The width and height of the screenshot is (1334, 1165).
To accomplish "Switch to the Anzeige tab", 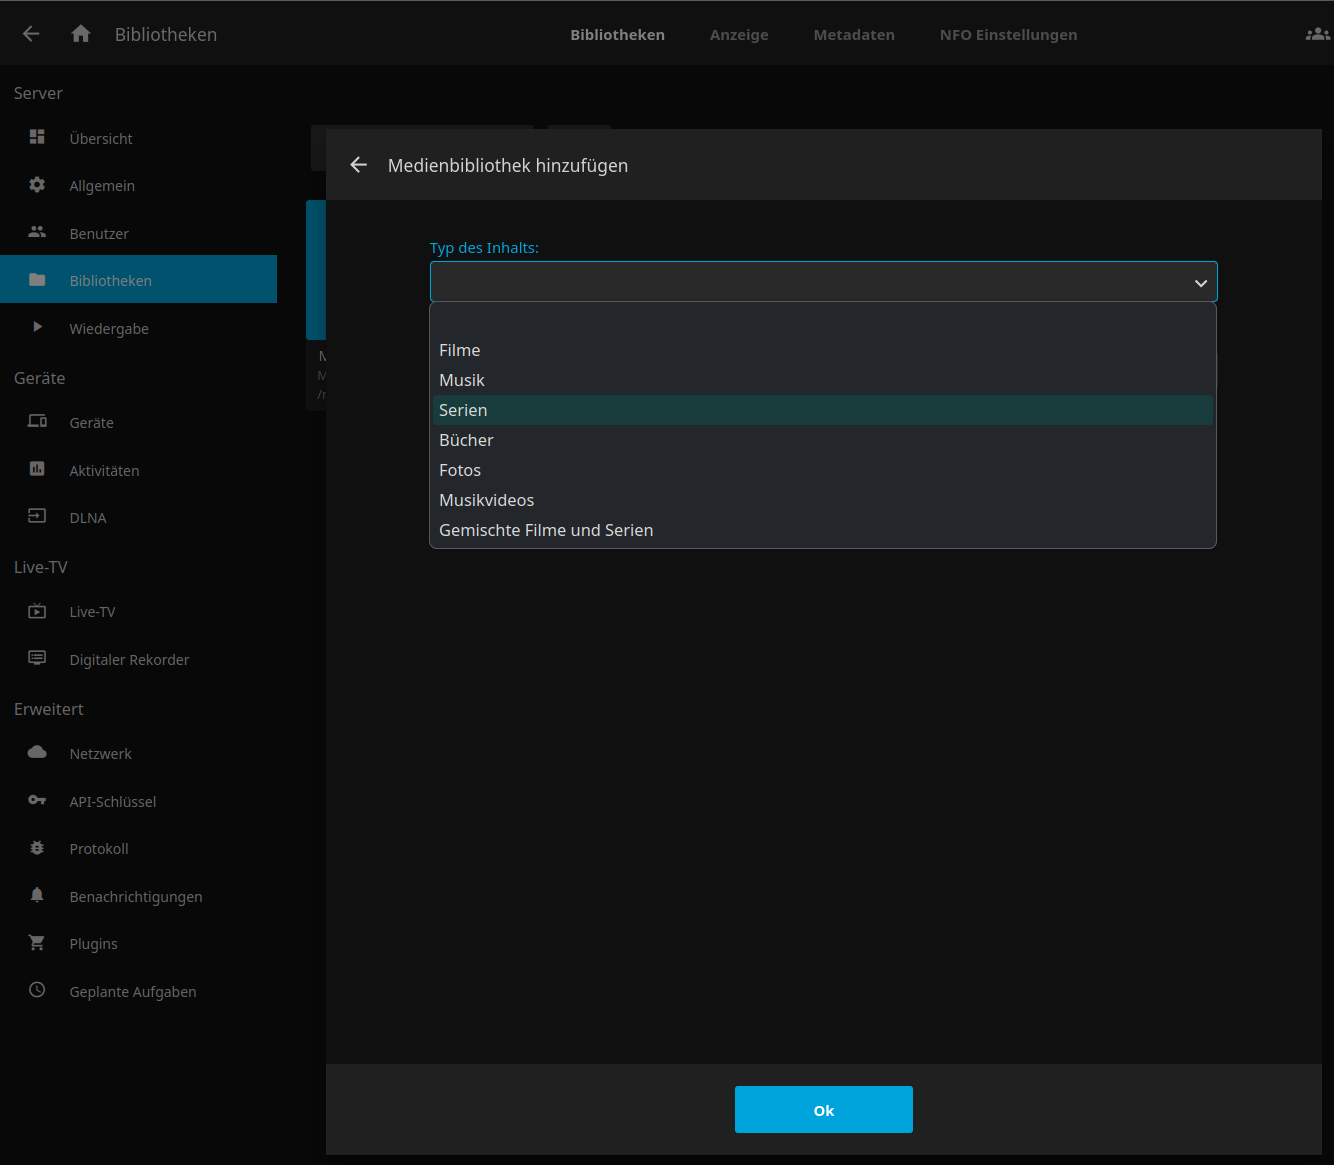I will pos(739,35).
